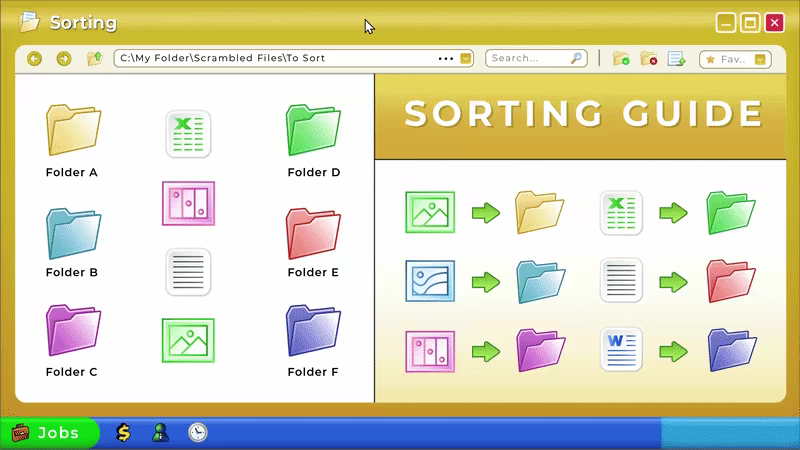Click the purple folder in Sorting Guide
Screen dimensions: 800x450
tap(541, 350)
